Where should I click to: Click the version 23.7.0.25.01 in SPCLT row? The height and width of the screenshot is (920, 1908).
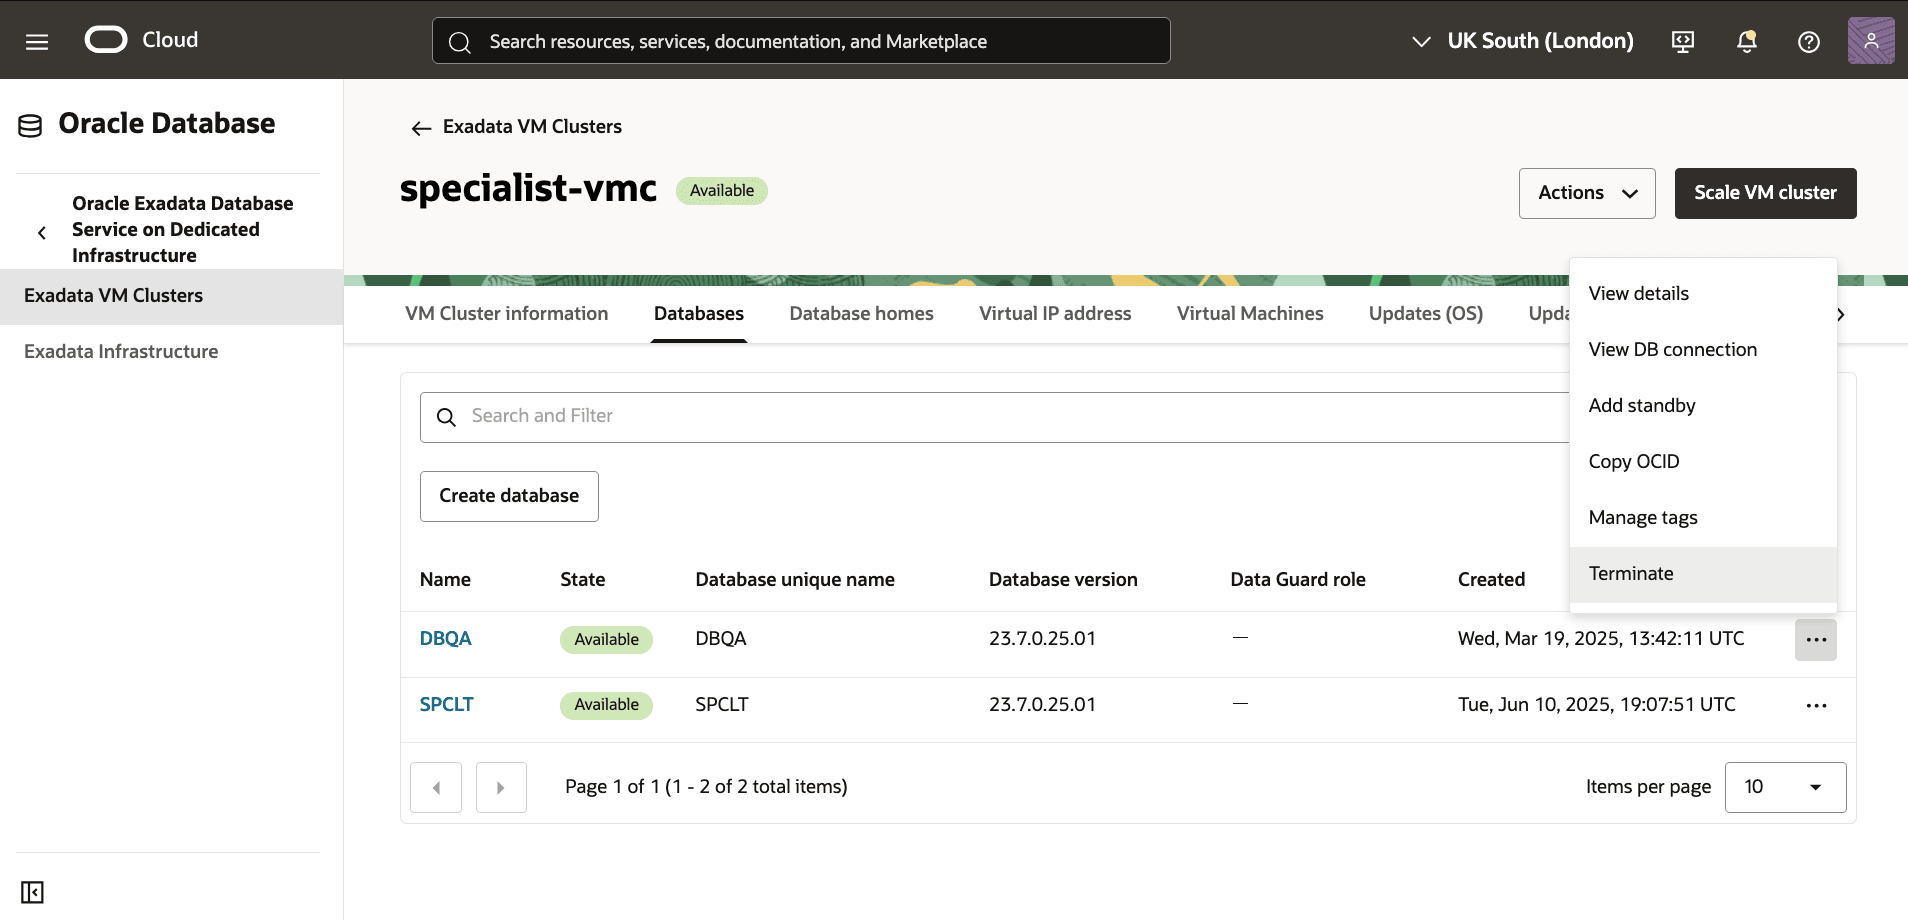1042,705
